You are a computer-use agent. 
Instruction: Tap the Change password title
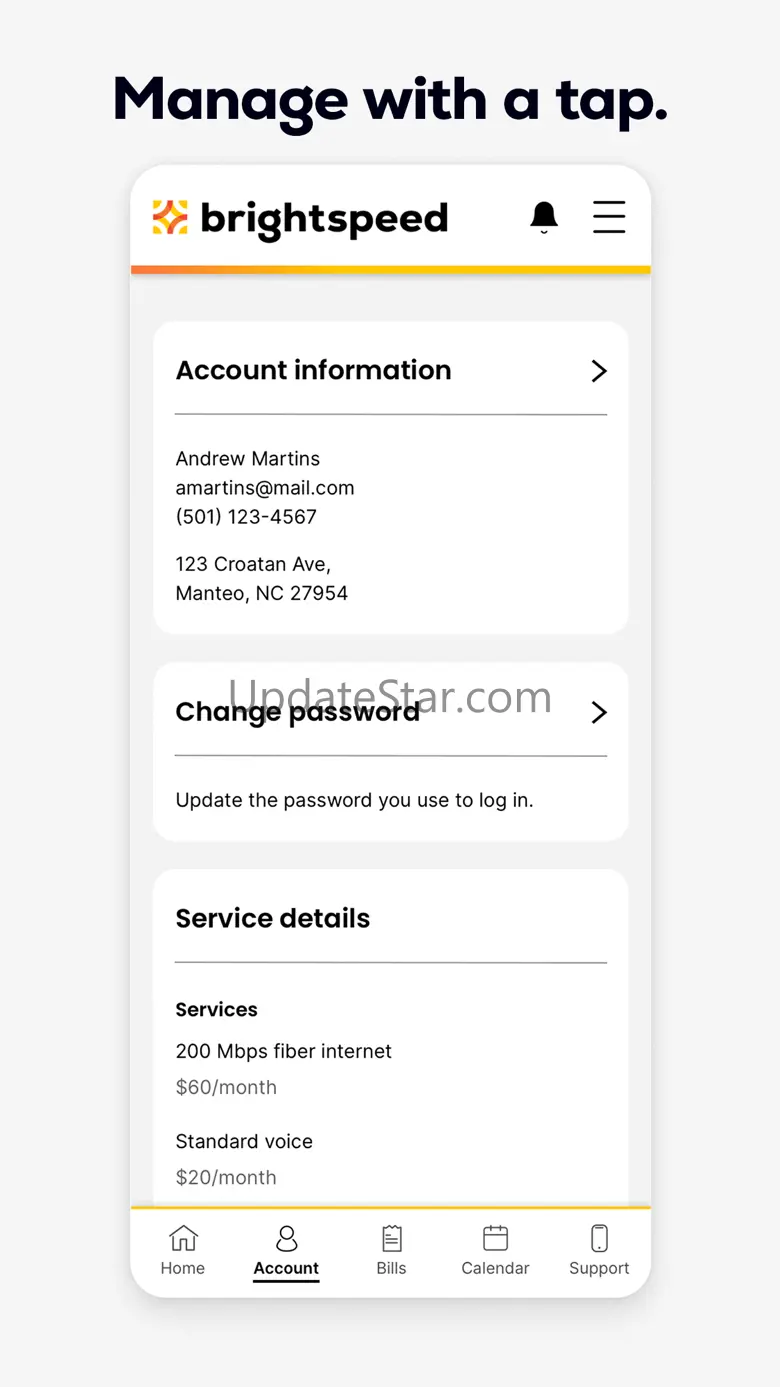coord(297,712)
